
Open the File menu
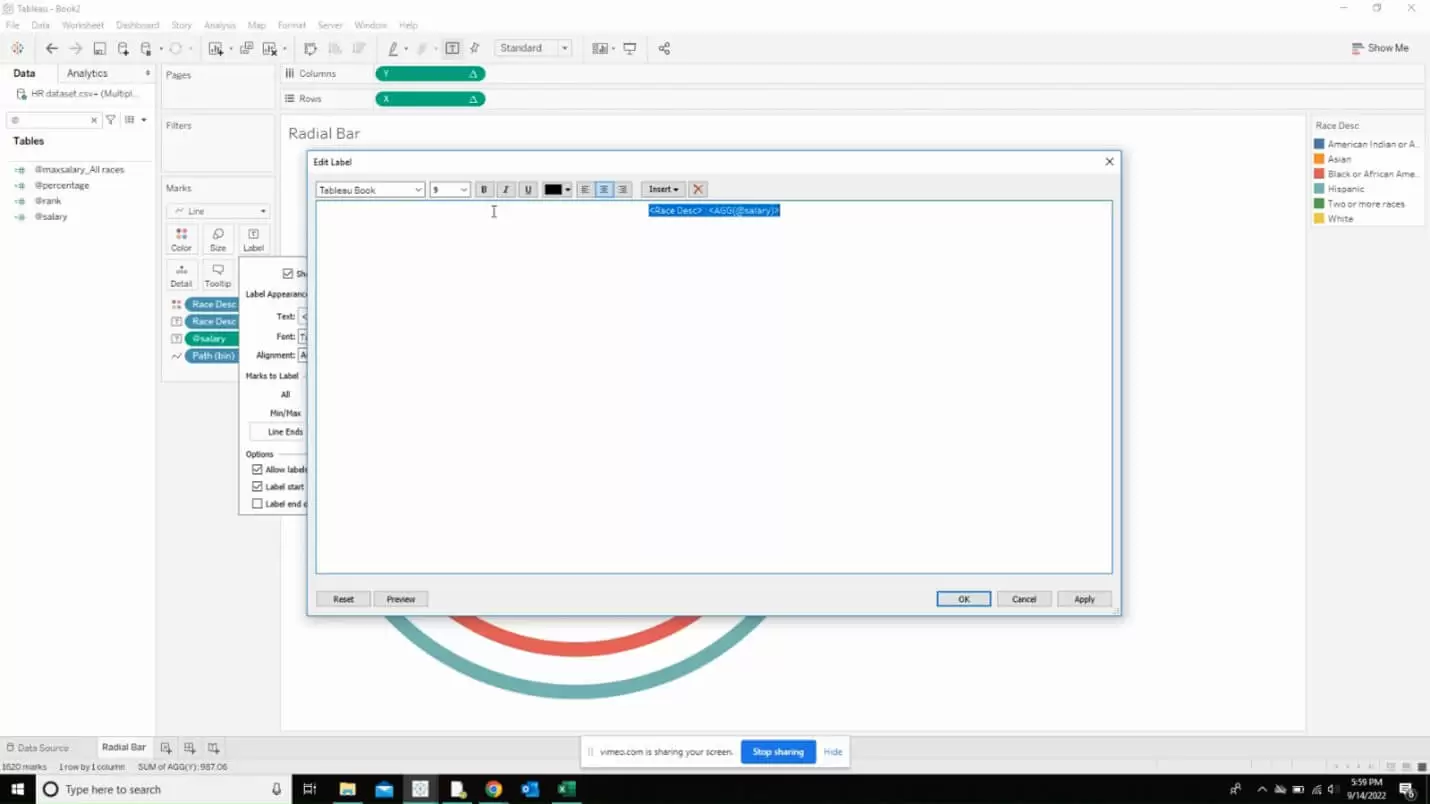(13, 25)
